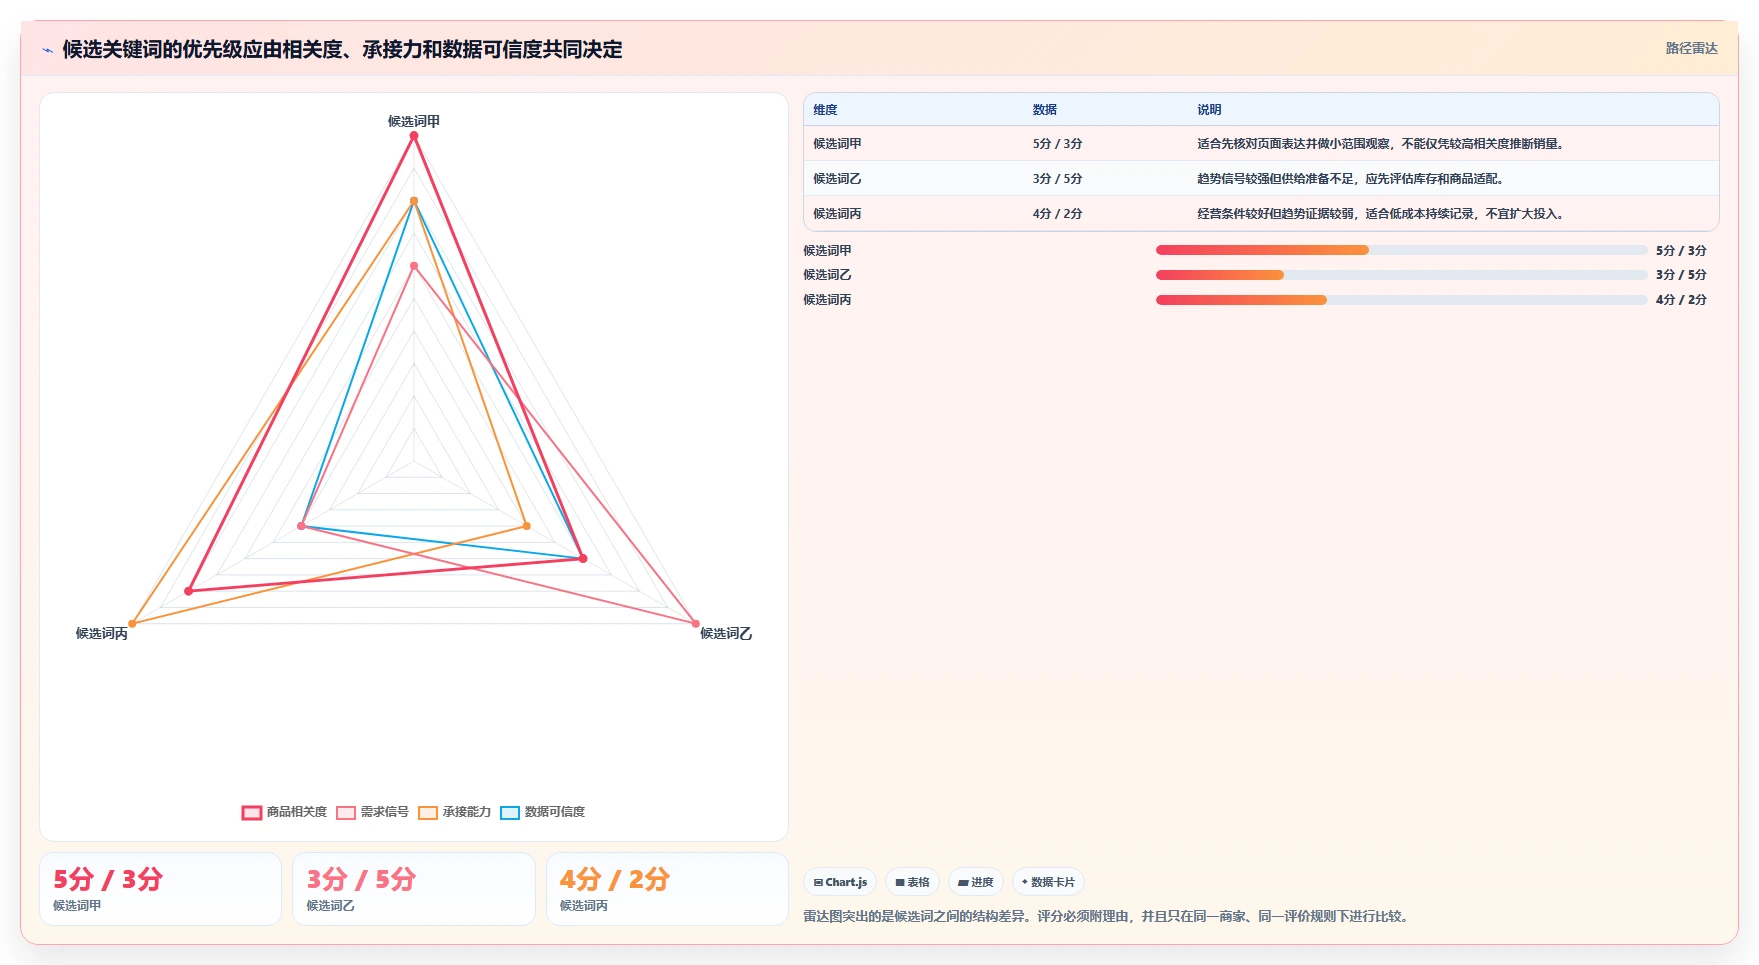Click the description starting 适合先核对页面表达
This screenshot has height=965, width=1759.
click(x=1381, y=144)
